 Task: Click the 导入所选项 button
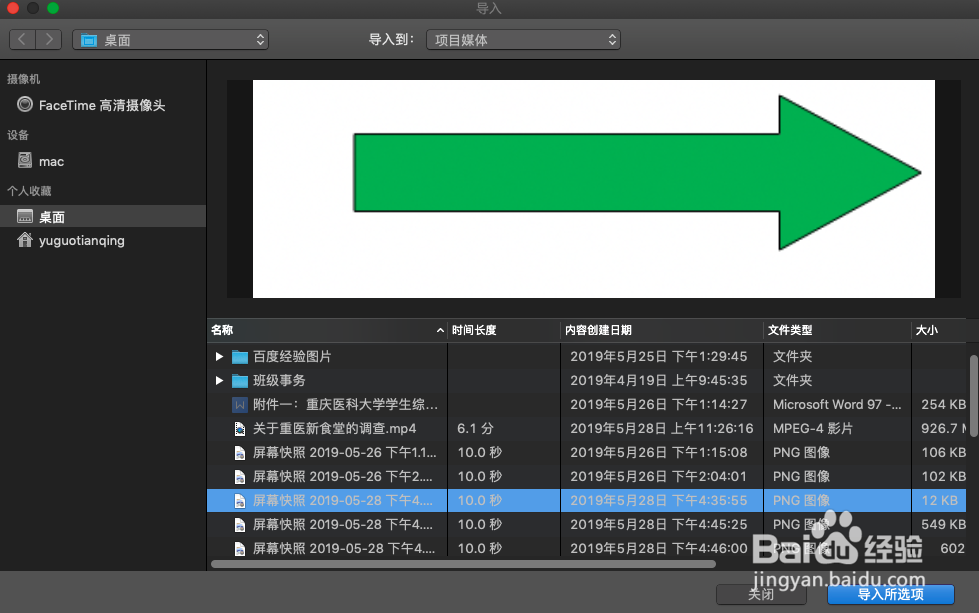(889, 594)
